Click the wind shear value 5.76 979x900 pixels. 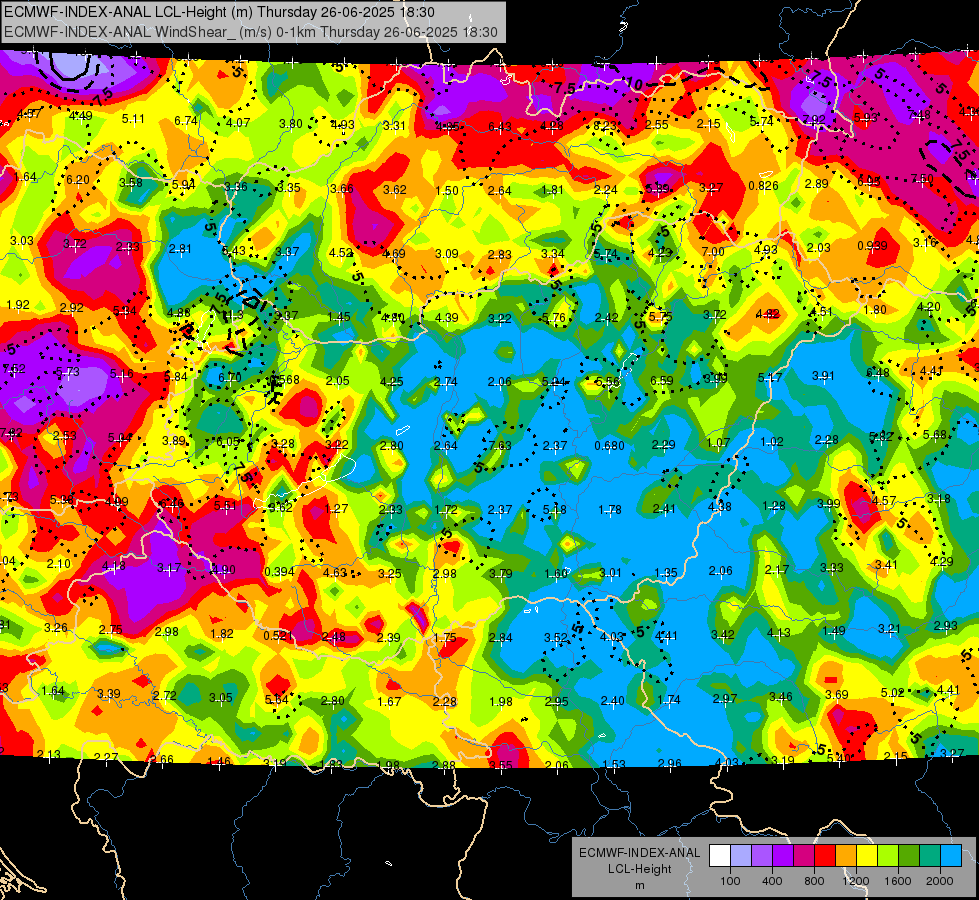554,317
